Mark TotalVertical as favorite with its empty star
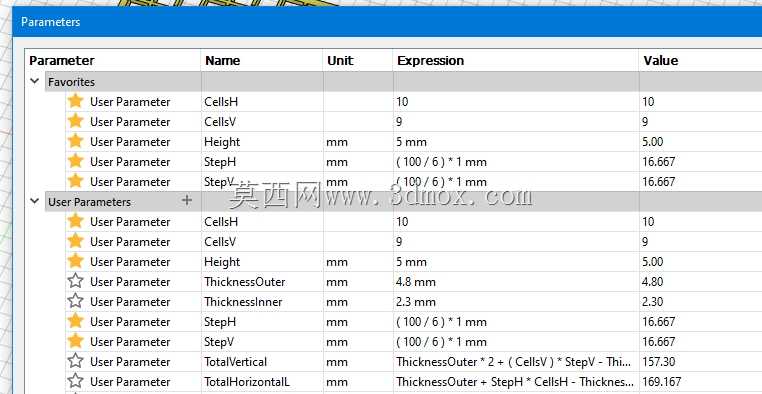Screen dimensions: 762x394 pyautogui.click(x=75, y=361)
